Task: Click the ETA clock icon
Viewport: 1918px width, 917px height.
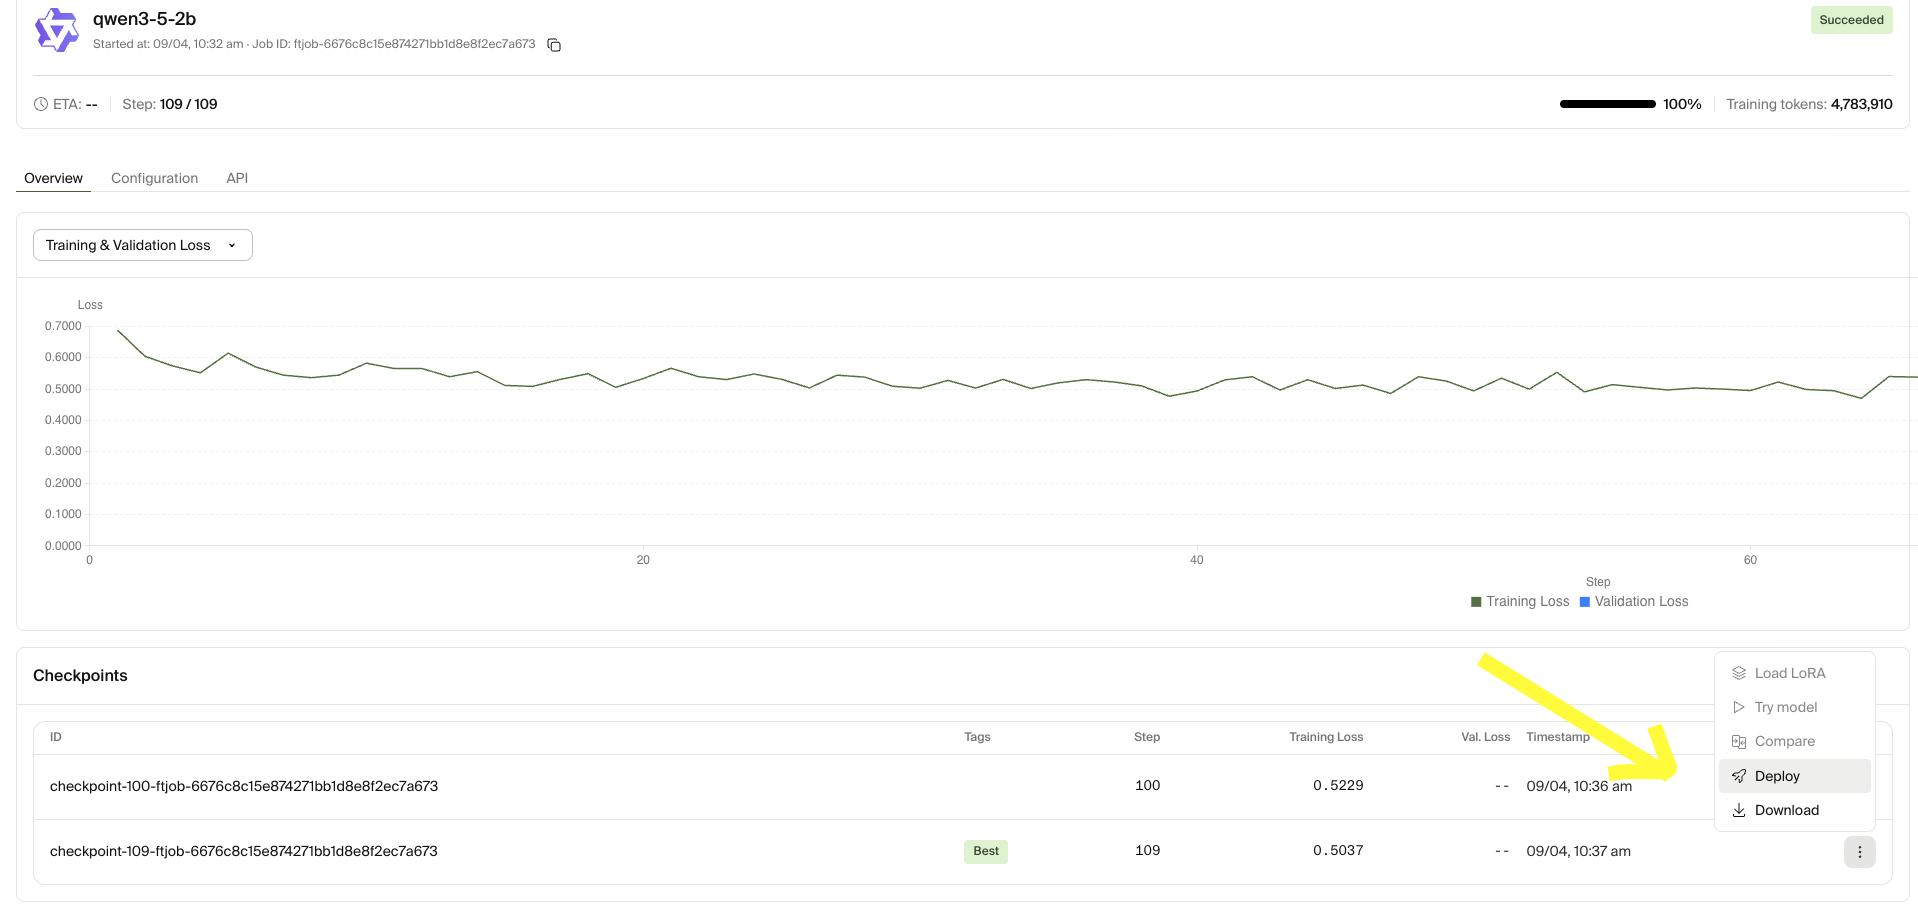Action: point(41,104)
